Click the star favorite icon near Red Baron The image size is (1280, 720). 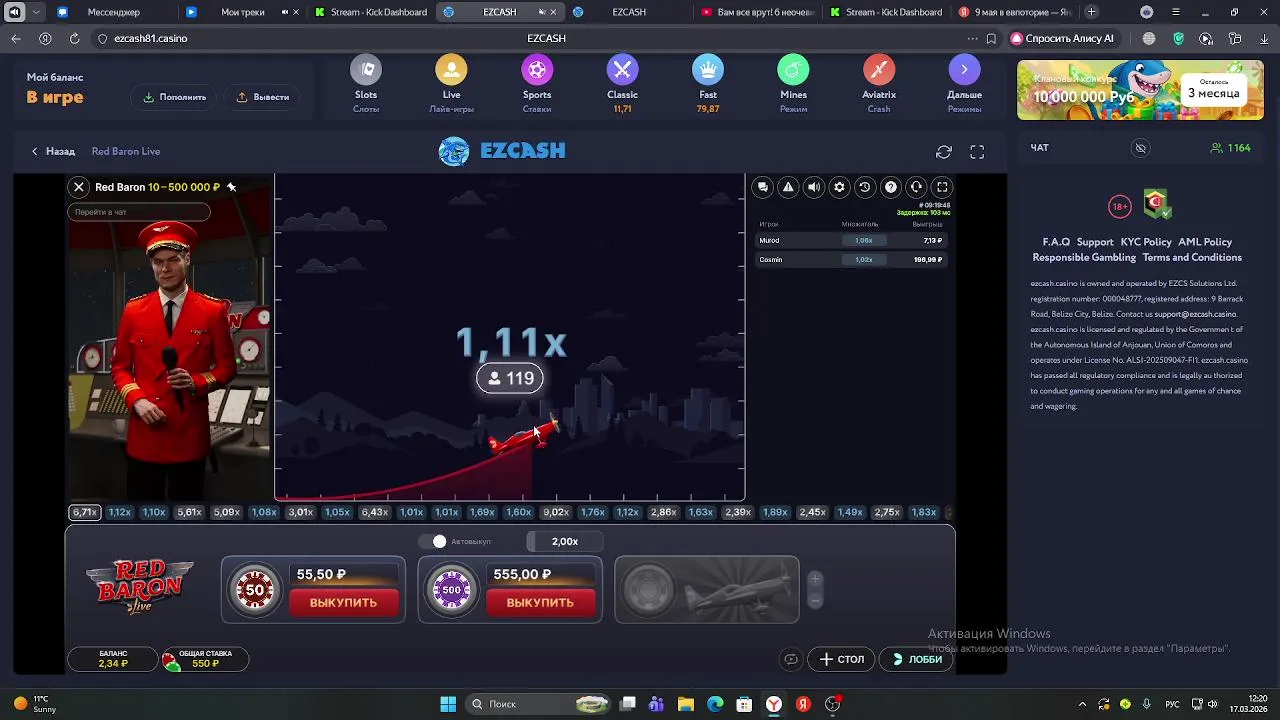point(231,187)
